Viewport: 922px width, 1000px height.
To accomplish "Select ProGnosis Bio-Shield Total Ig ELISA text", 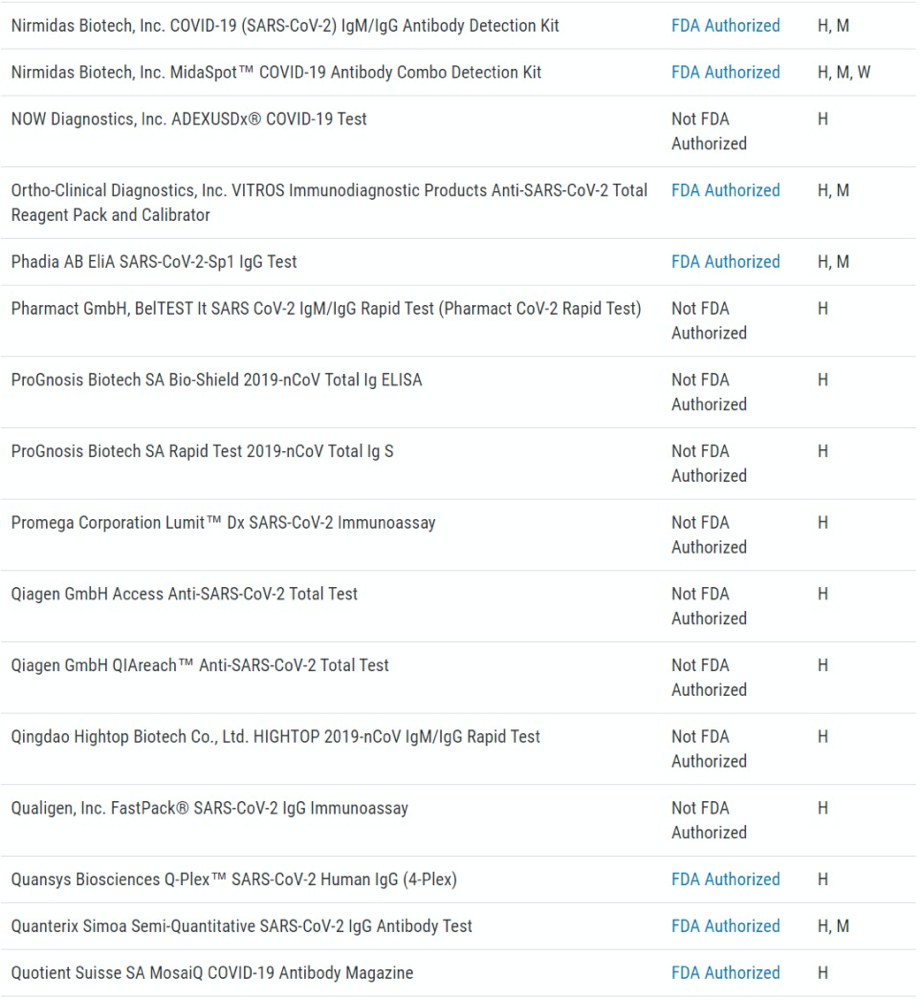I will pos(216,380).
